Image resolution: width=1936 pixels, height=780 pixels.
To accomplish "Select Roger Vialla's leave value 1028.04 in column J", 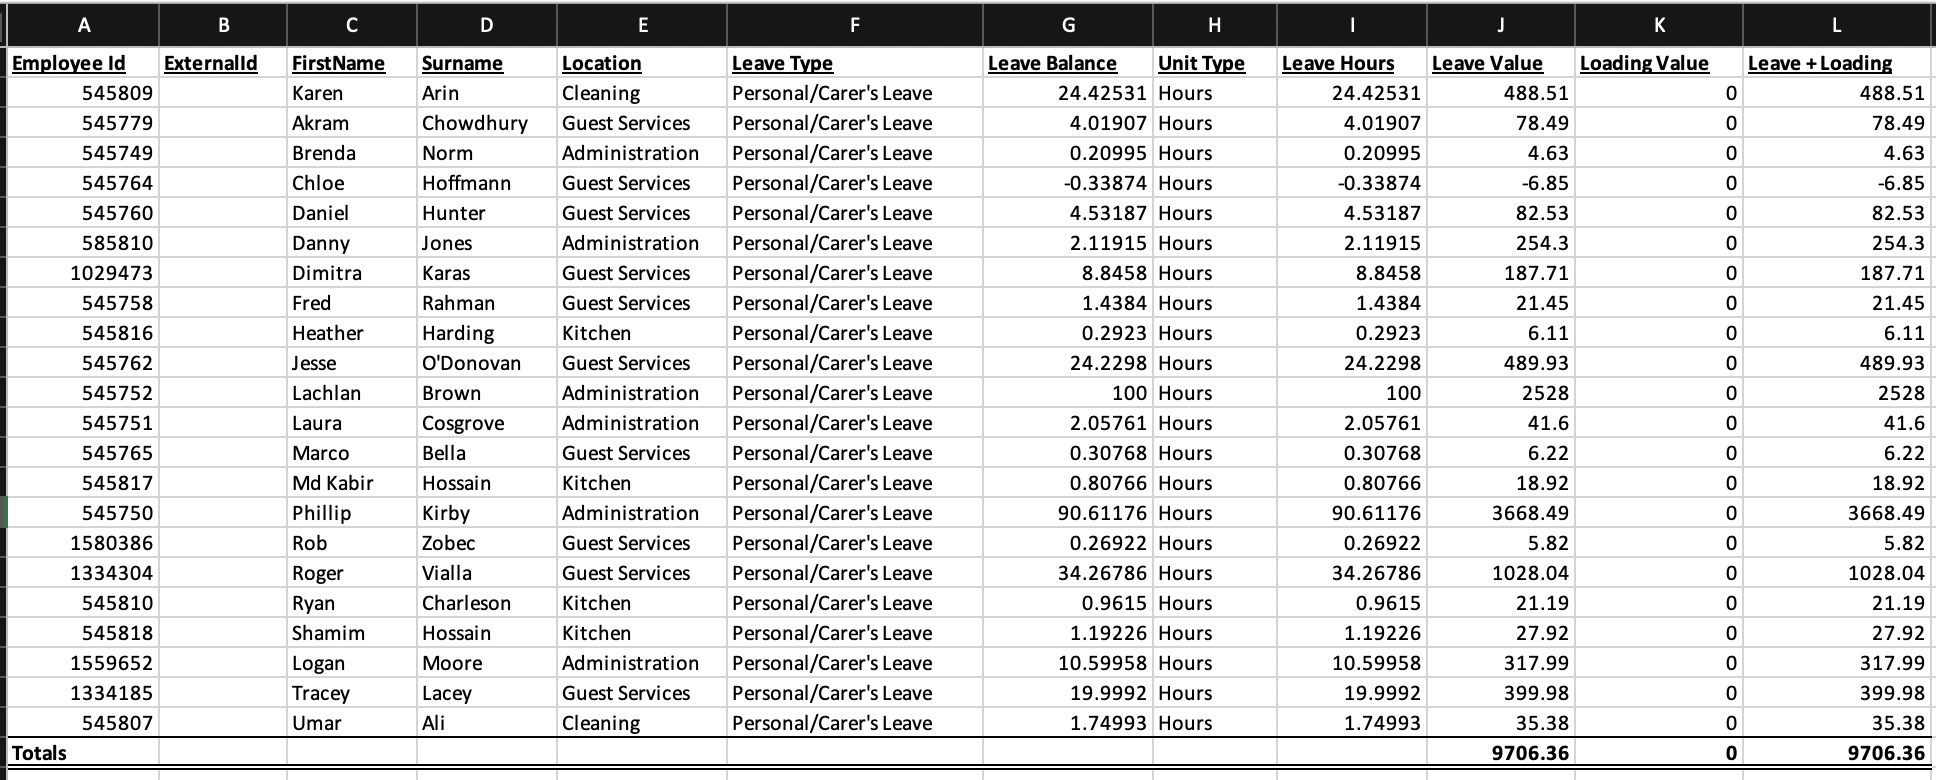I will click(1501, 573).
